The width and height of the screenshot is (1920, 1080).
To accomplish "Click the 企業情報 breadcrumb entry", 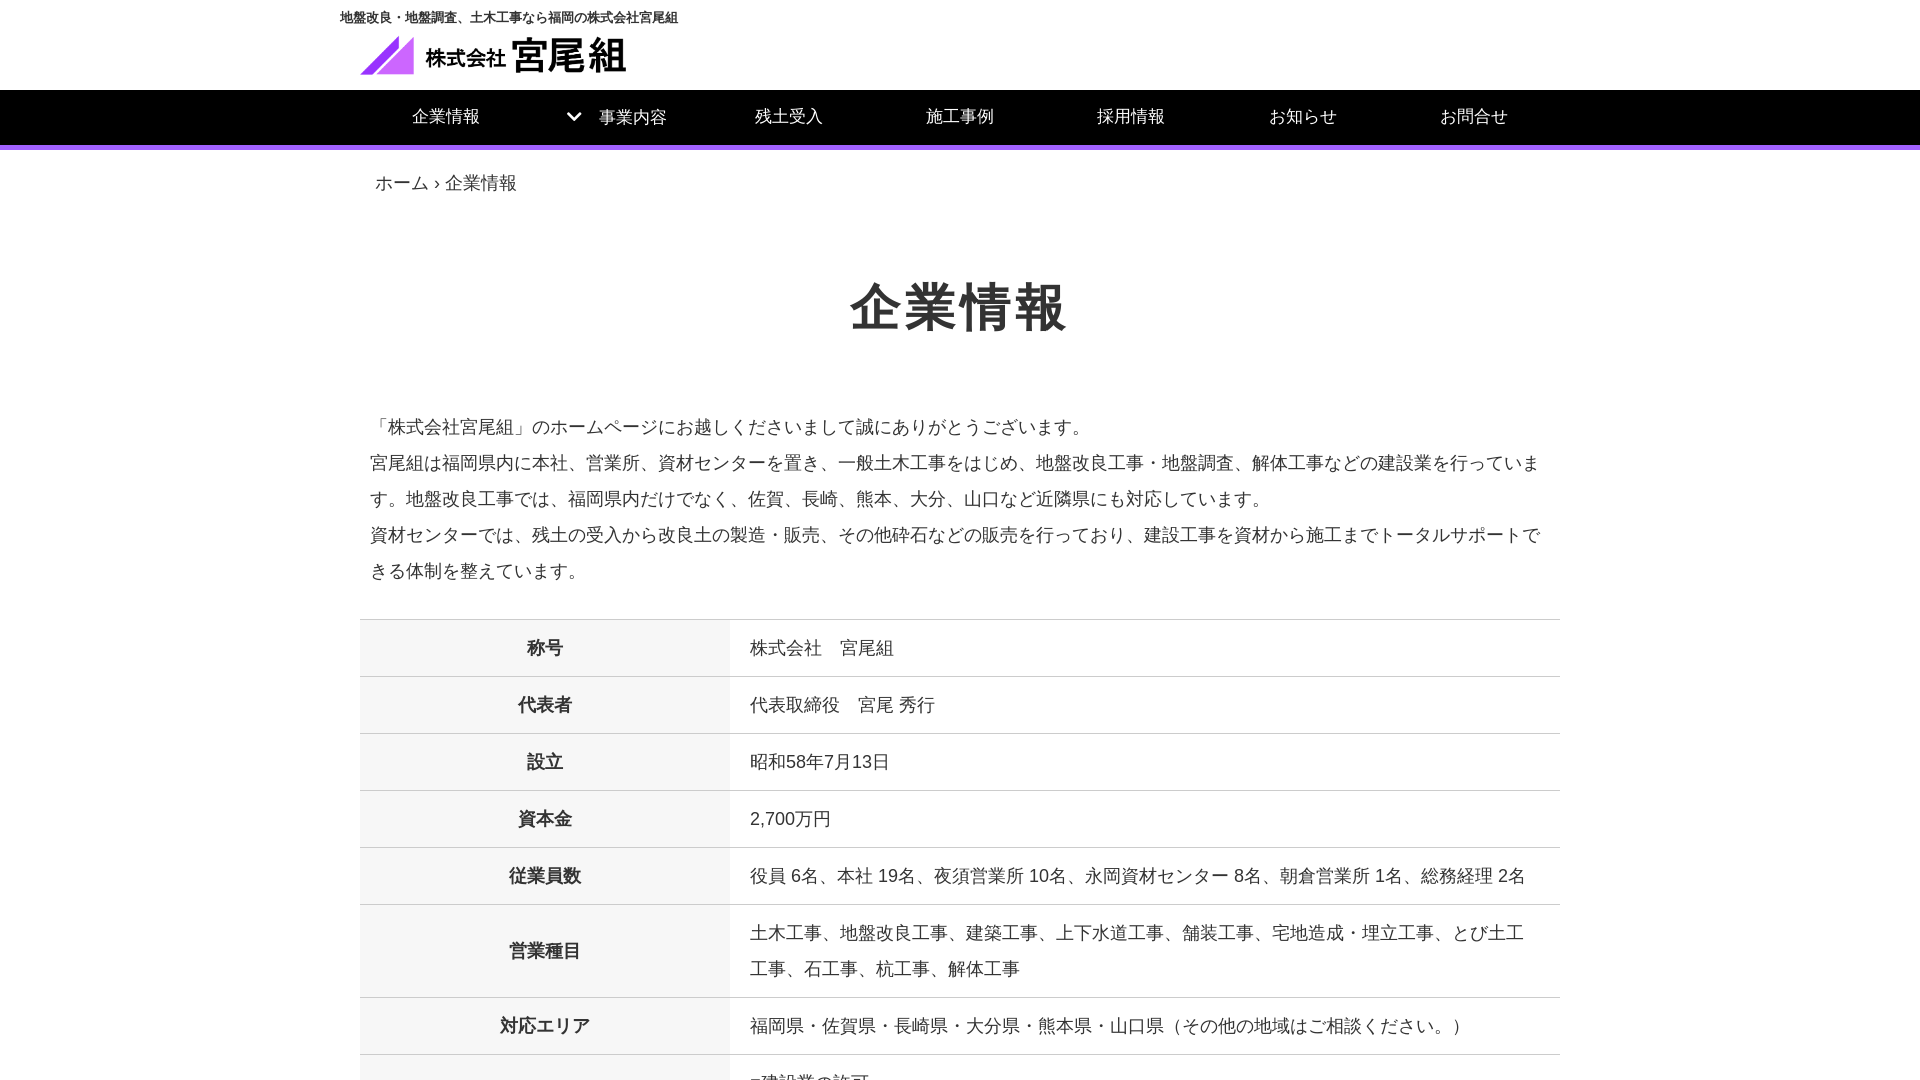I will pos(481,183).
